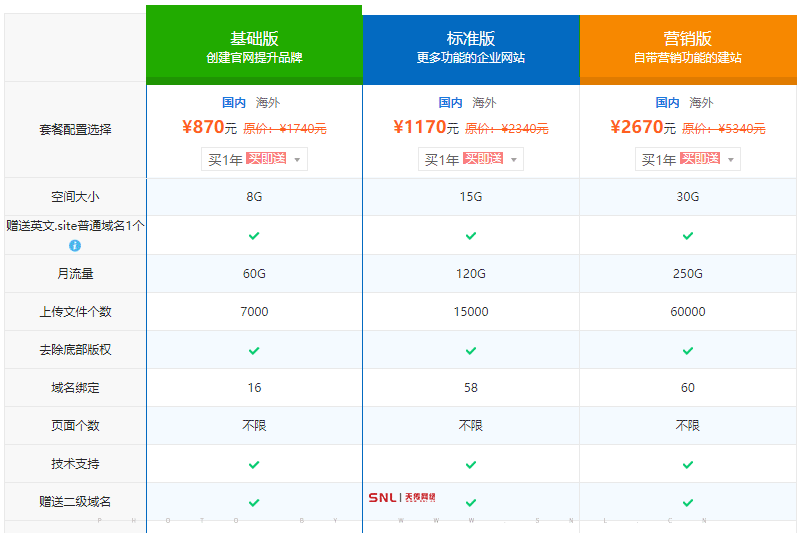The width and height of the screenshot is (800, 533).
Task: Open 买1年 duration dropdown for 基础版
Action: pyautogui.click(x=254, y=159)
